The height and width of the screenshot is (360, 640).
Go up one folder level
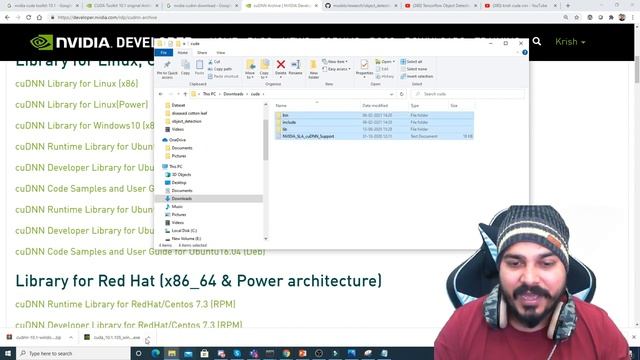[185, 94]
